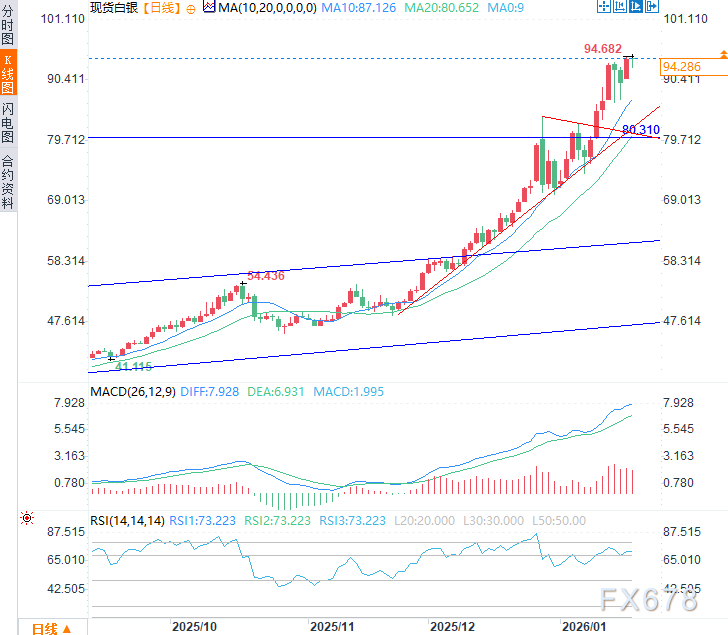The image size is (728, 635).
Task: Click the L50:50.00 level label
Action: 559,521
